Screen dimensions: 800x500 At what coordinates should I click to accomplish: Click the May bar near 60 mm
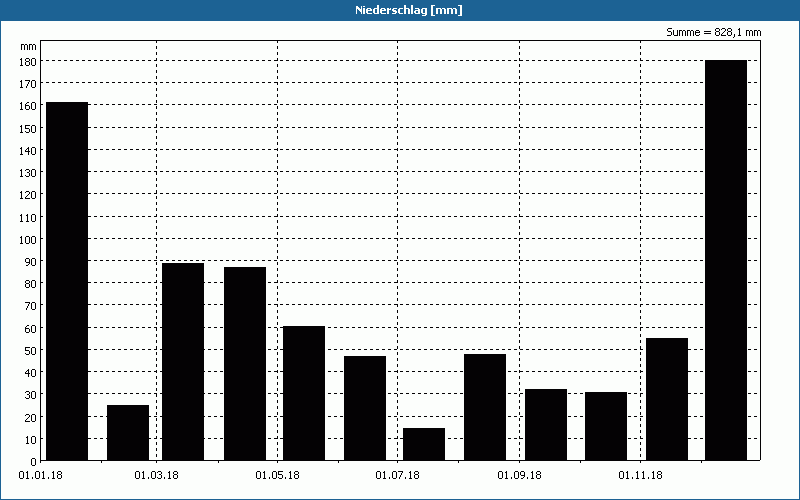click(304, 393)
